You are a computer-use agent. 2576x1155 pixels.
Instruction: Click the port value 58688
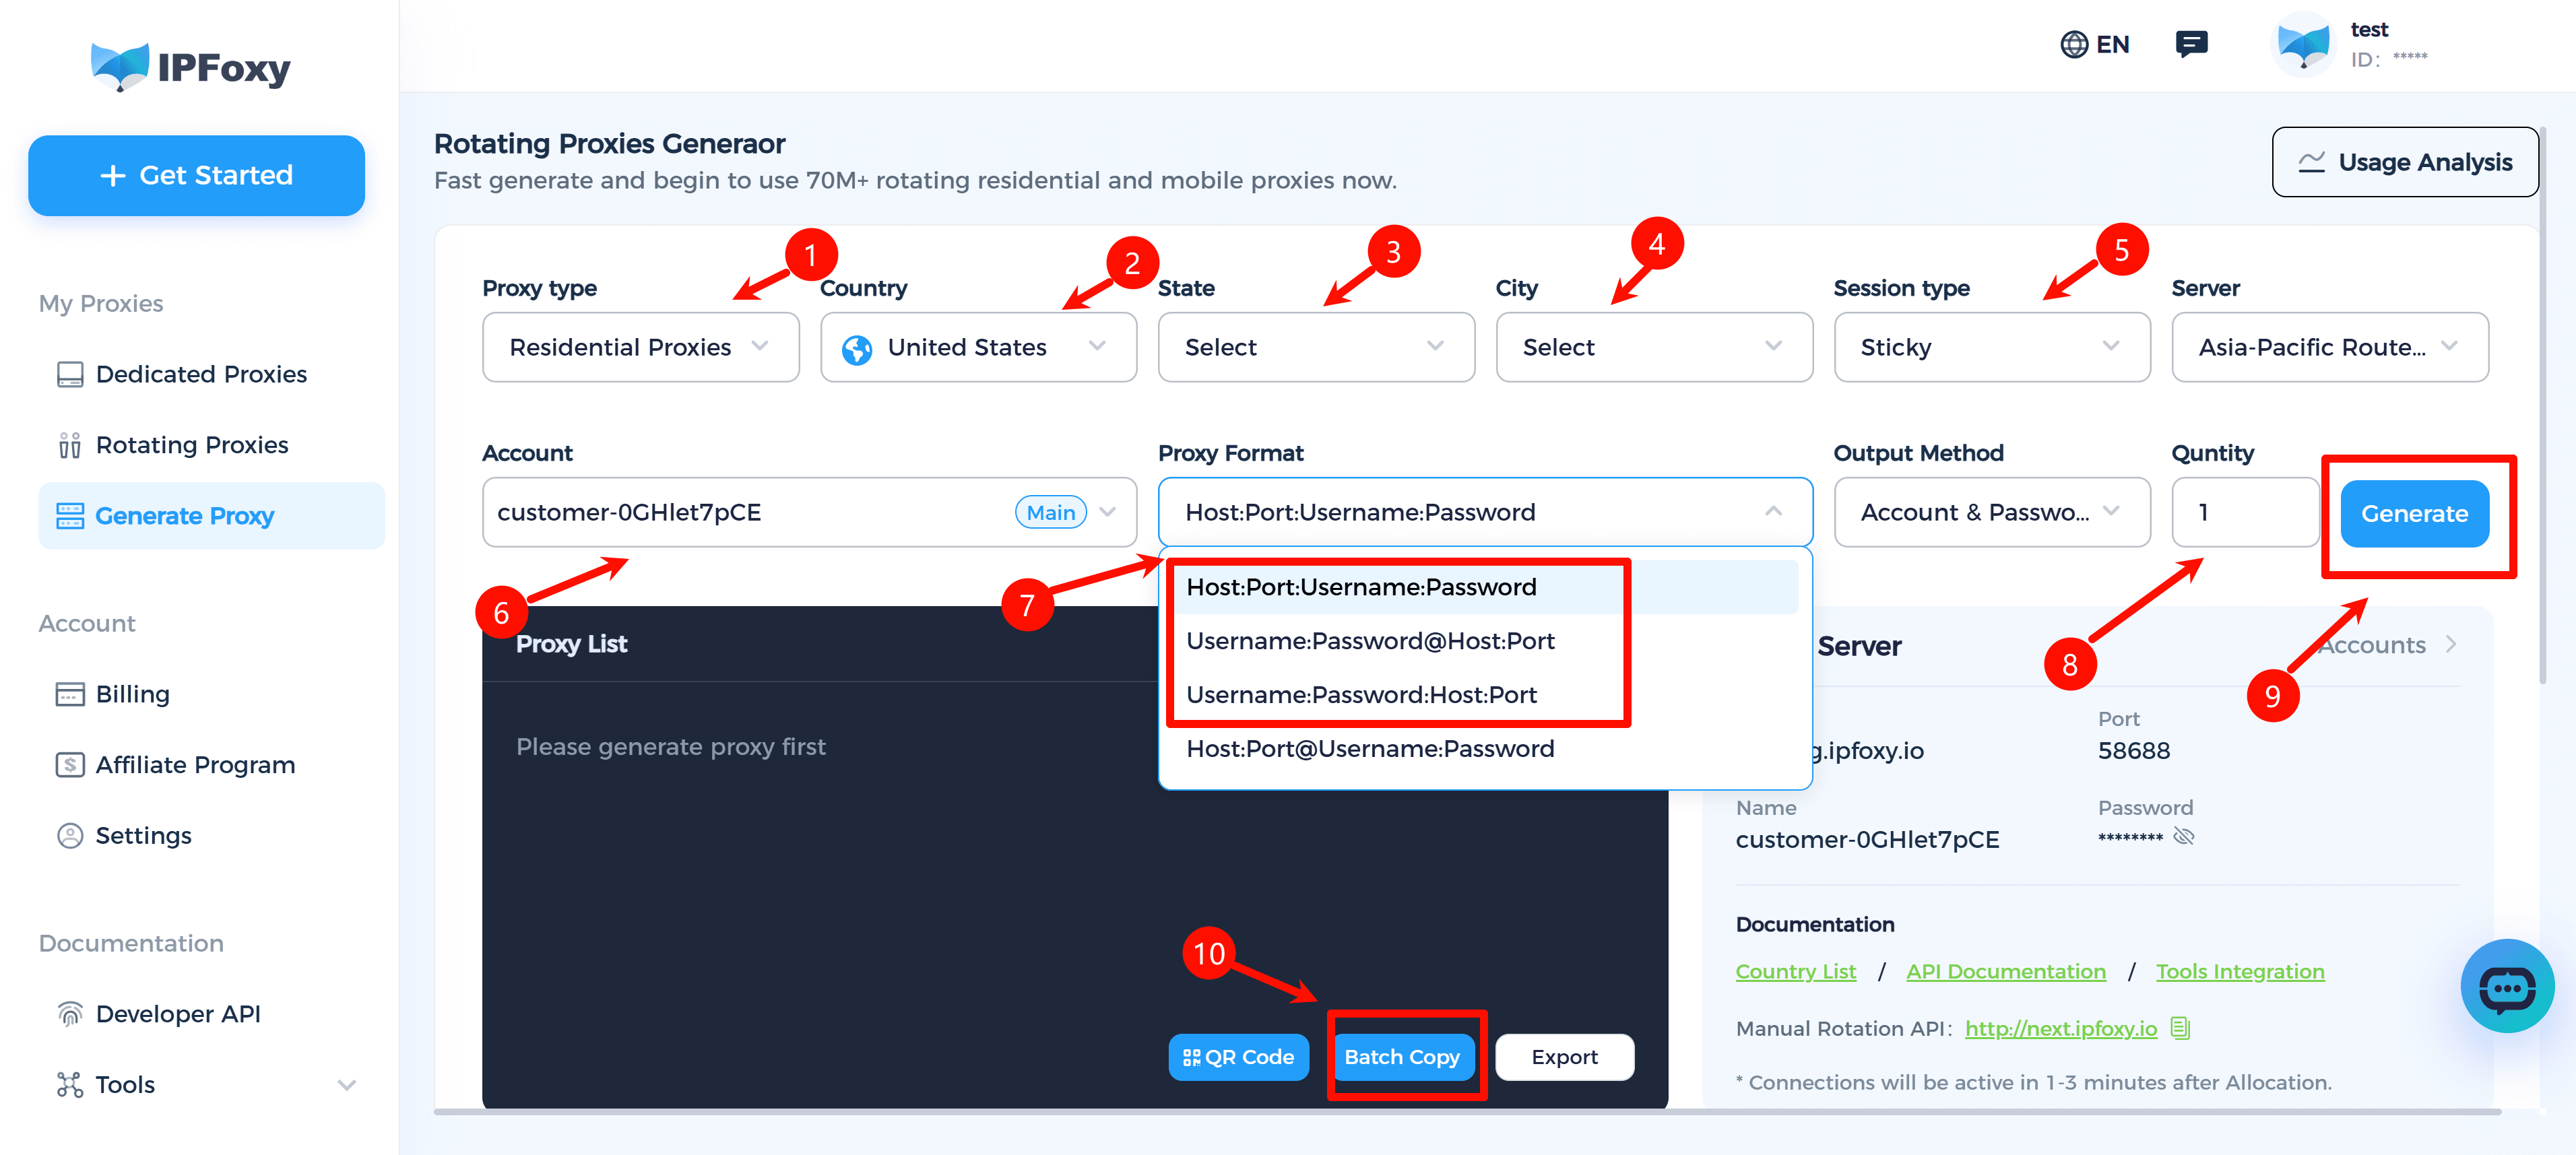(x=2134, y=751)
